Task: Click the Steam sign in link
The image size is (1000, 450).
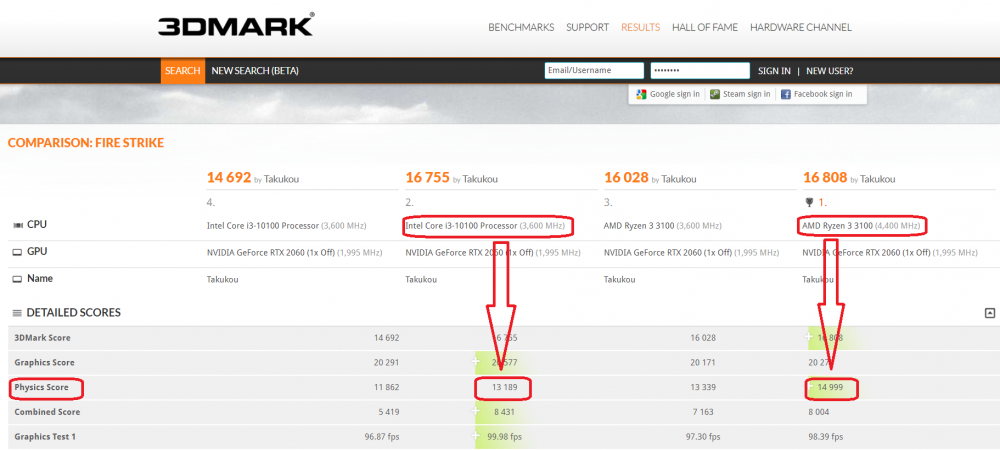Action: (x=746, y=94)
